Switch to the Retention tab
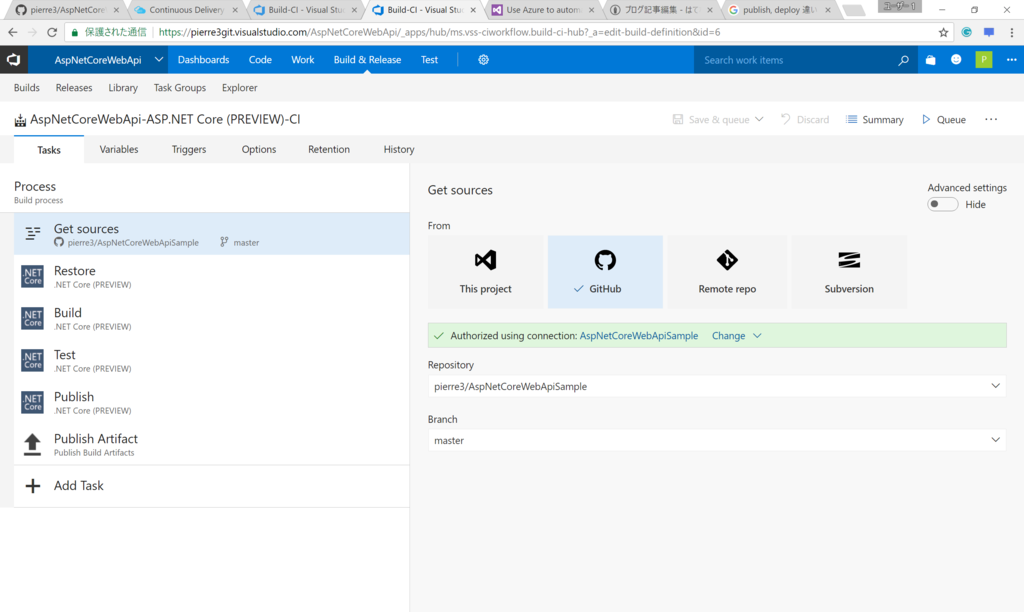The height and width of the screenshot is (612, 1024). coord(328,149)
